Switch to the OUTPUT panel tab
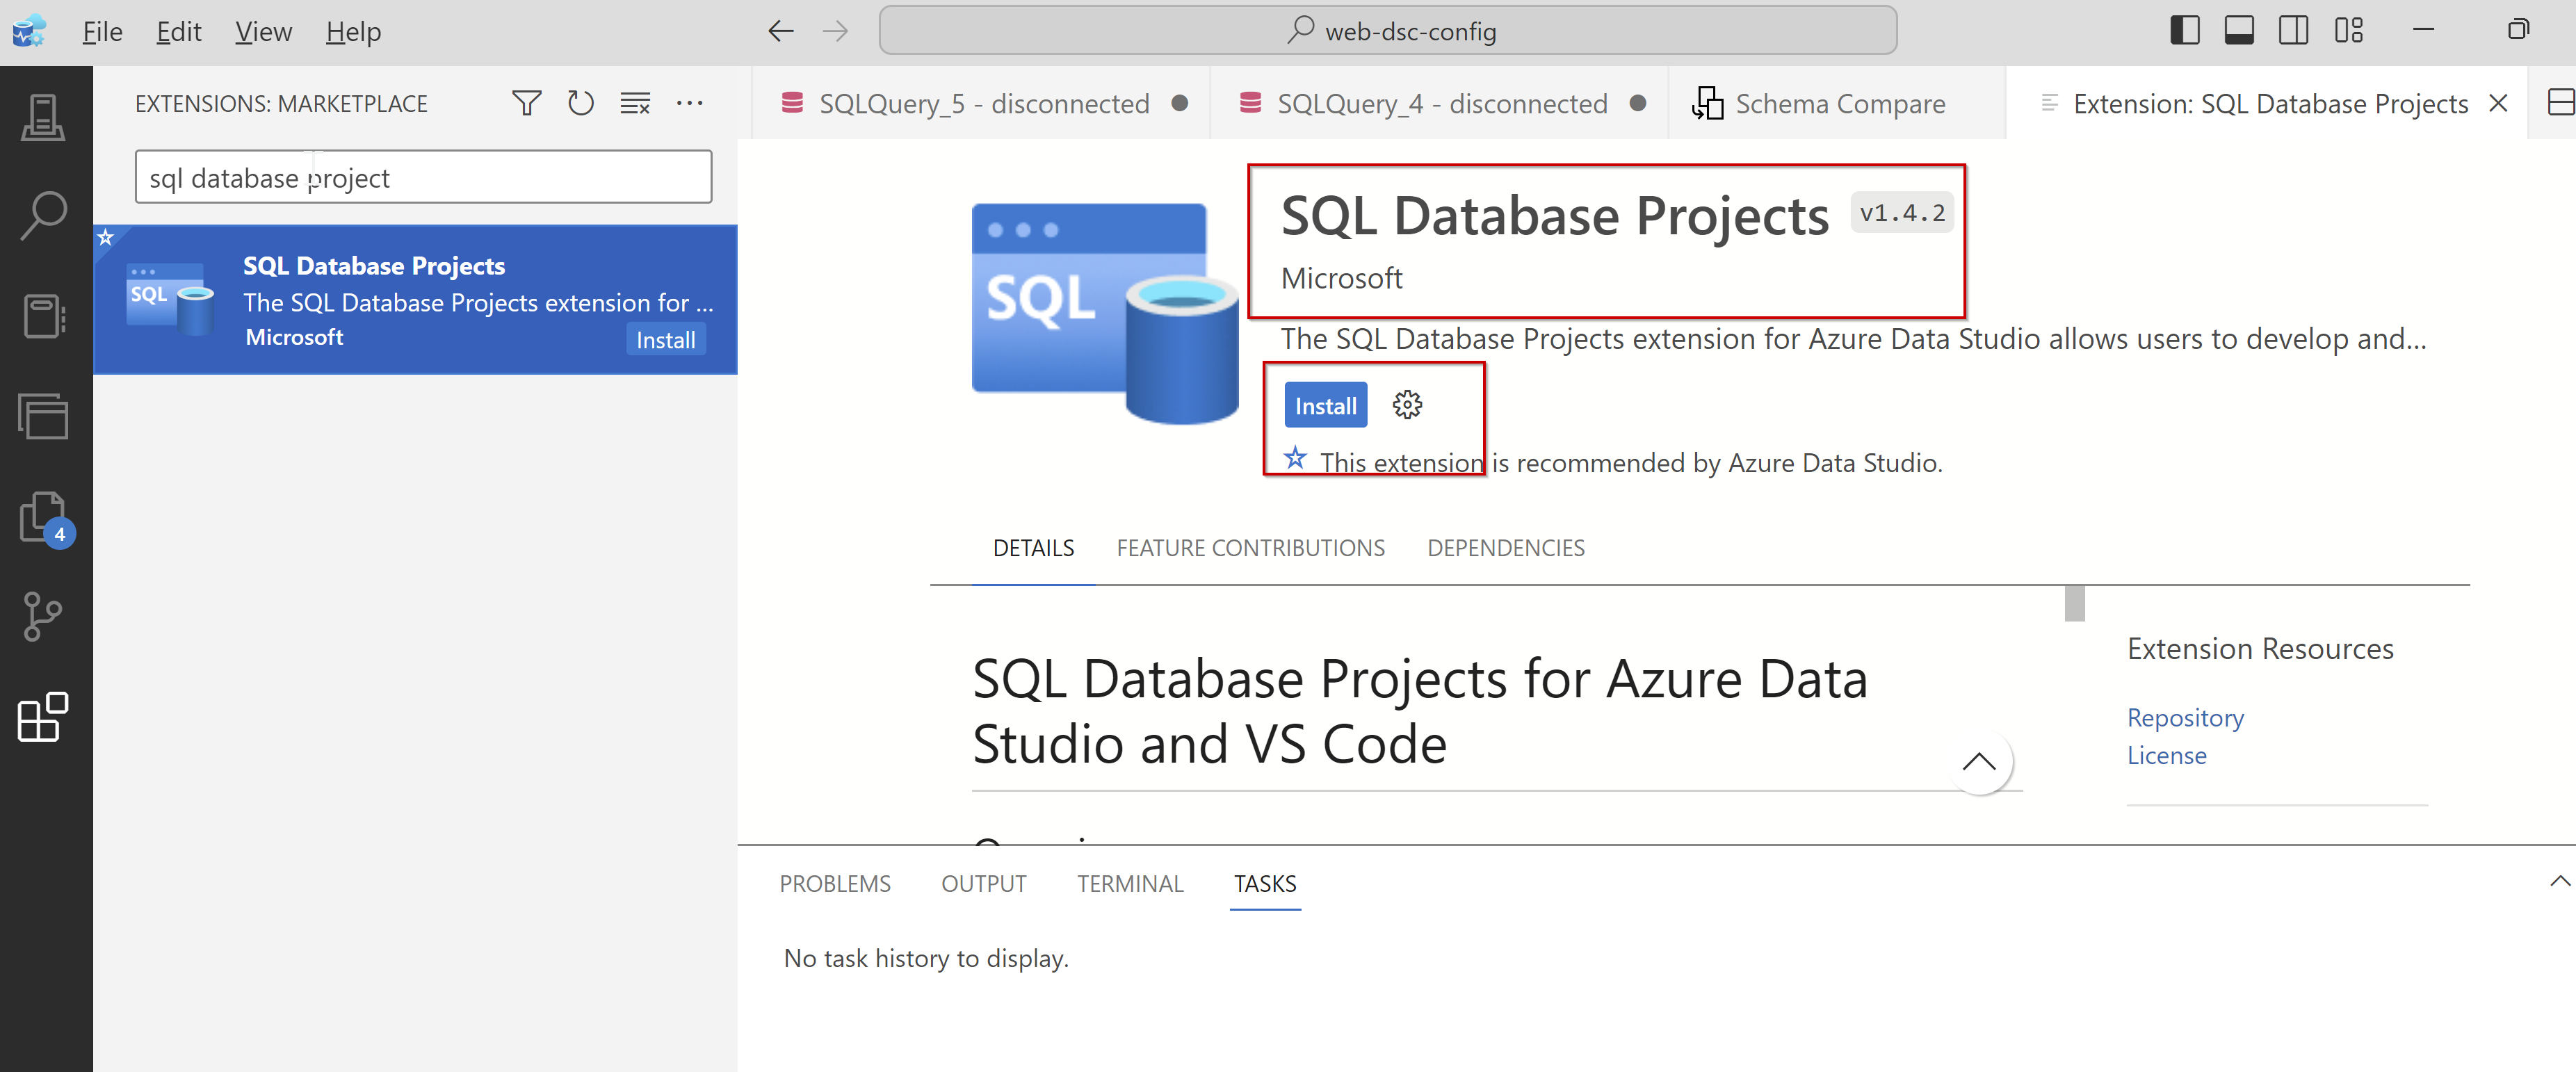Image resolution: width=2576 pixels, height=1072 pixels. [x=983, y=884]
